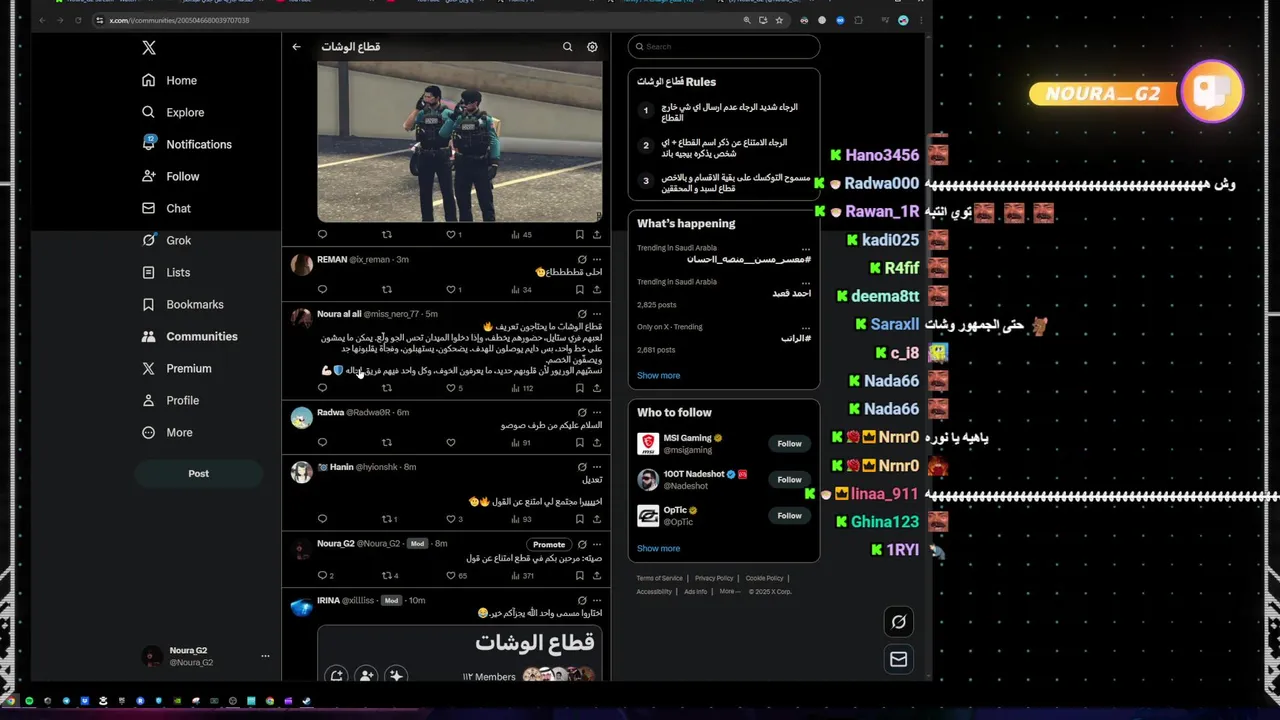Open the Grok floating button
The image size is (1280, 720).
coord(898,622)
